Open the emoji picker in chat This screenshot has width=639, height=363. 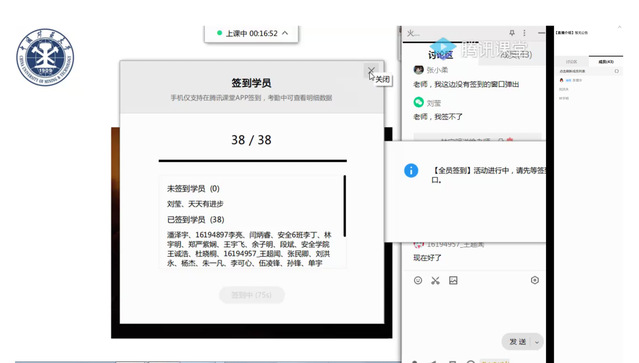point(418,280)
